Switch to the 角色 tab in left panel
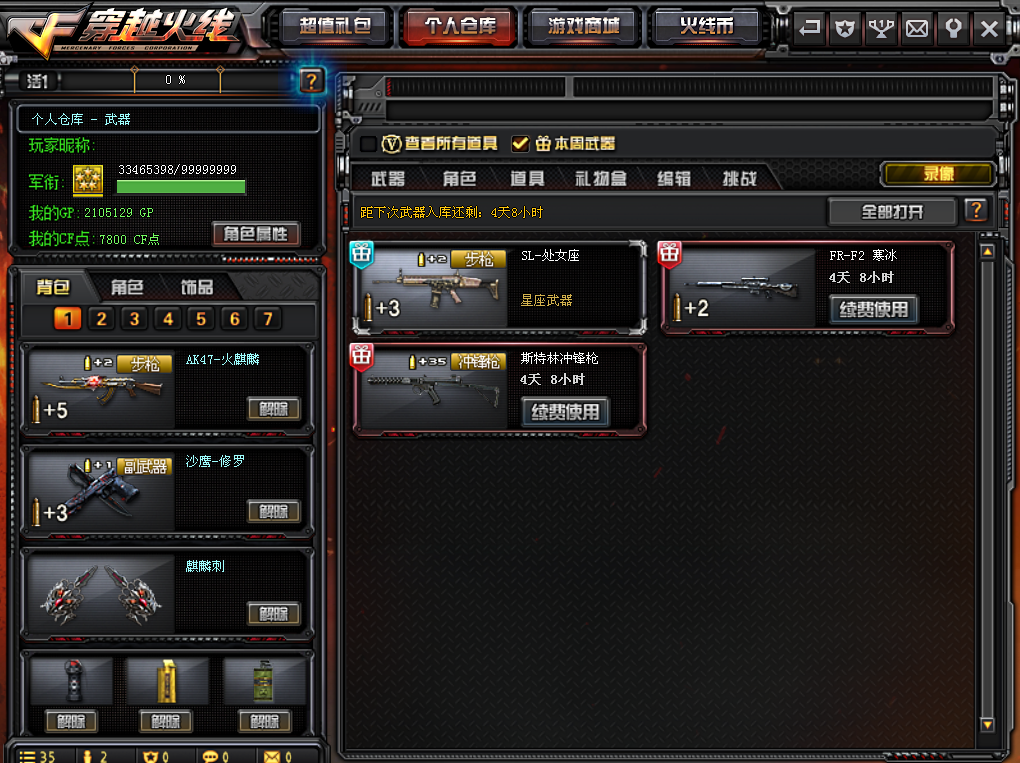Screen dimensions: 1020x763 [x=127, y=287]
